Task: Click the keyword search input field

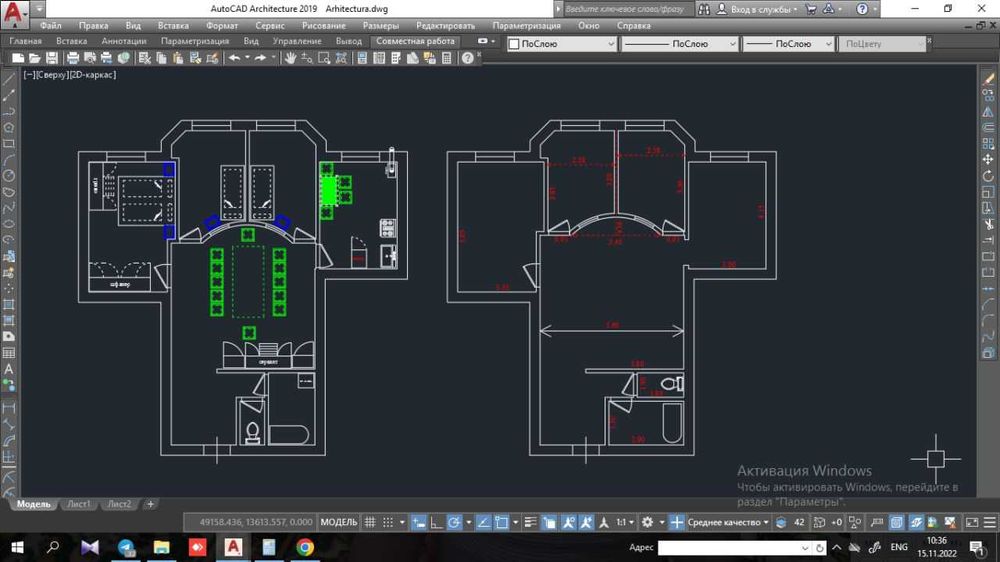Action: click(x=624, y=9)
